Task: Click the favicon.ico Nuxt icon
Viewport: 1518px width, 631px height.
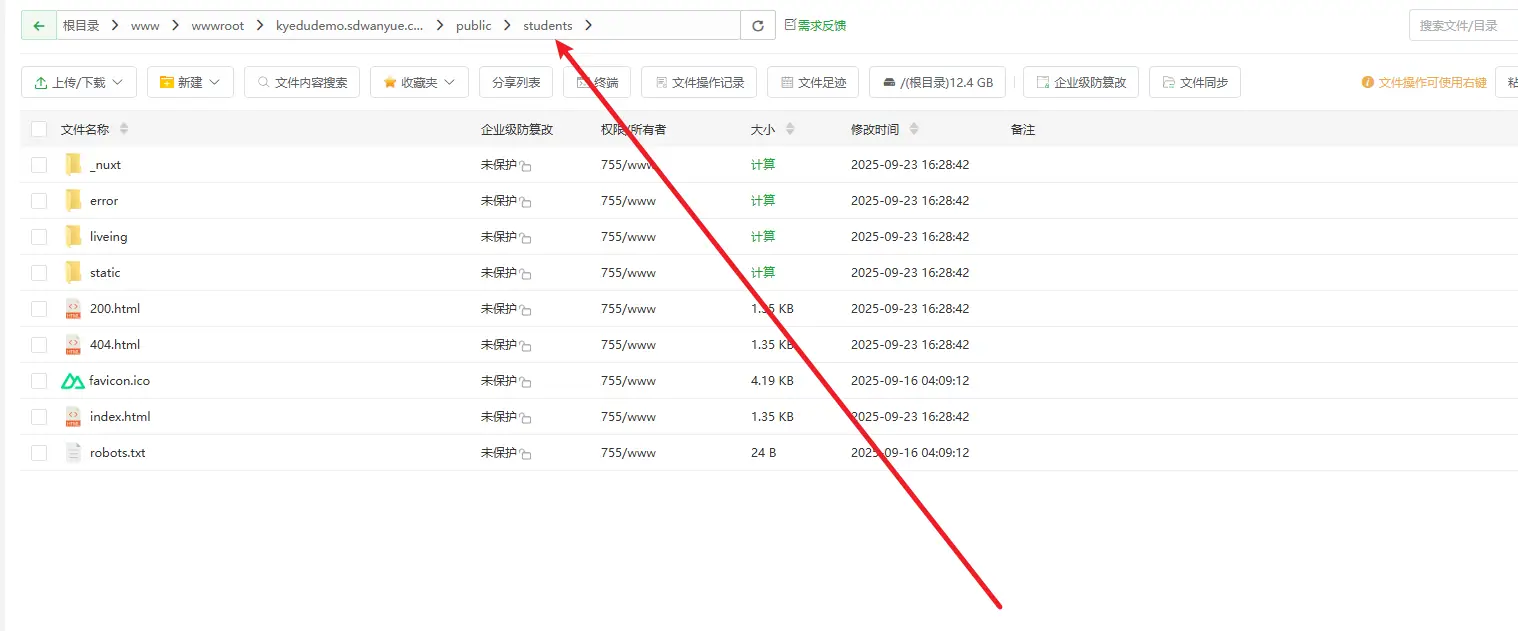Action: pyautogui.click(x=73, y=381)
